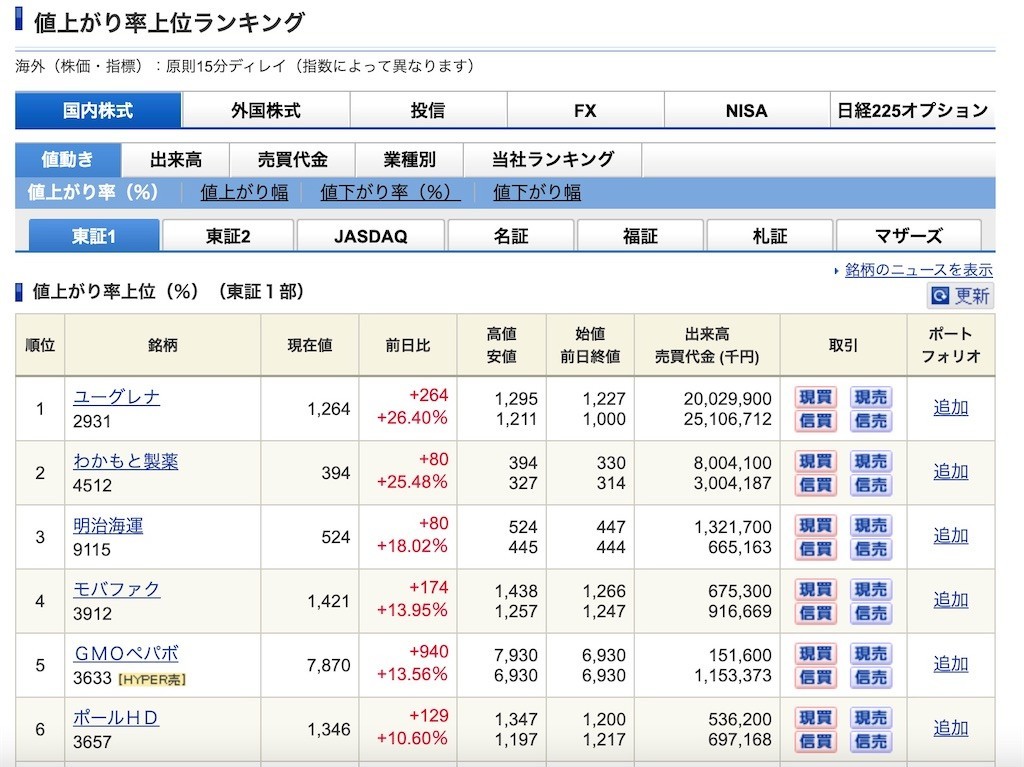The image size is (1024, 767).
Task: Click 信売 icon for 明治海運
Action: 871,549
